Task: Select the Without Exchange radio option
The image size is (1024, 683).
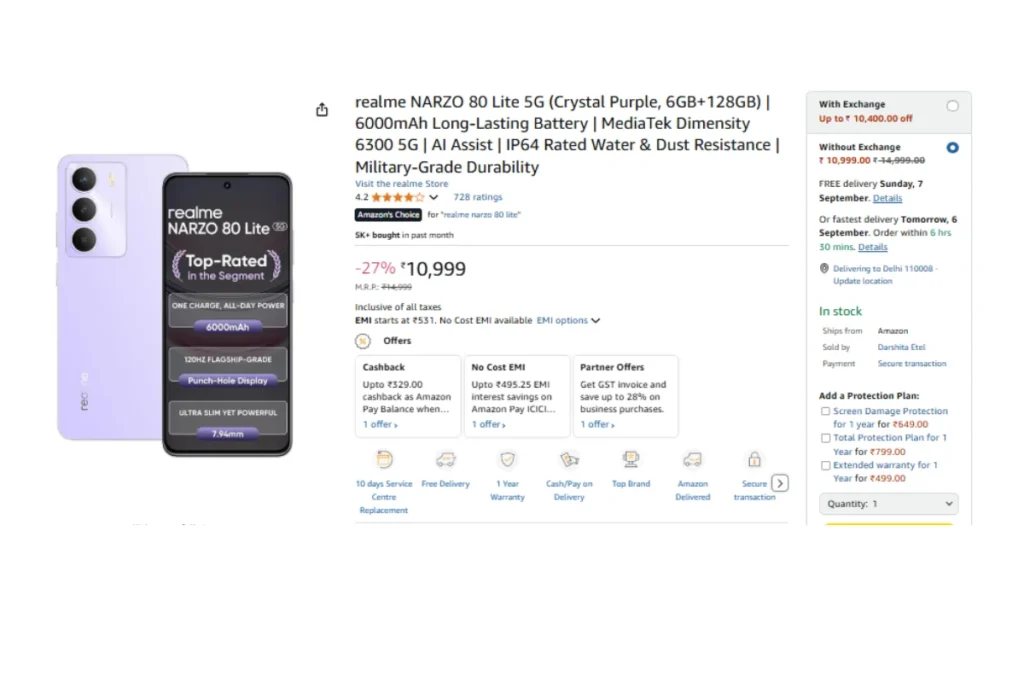Action: (x=952, y=148)
